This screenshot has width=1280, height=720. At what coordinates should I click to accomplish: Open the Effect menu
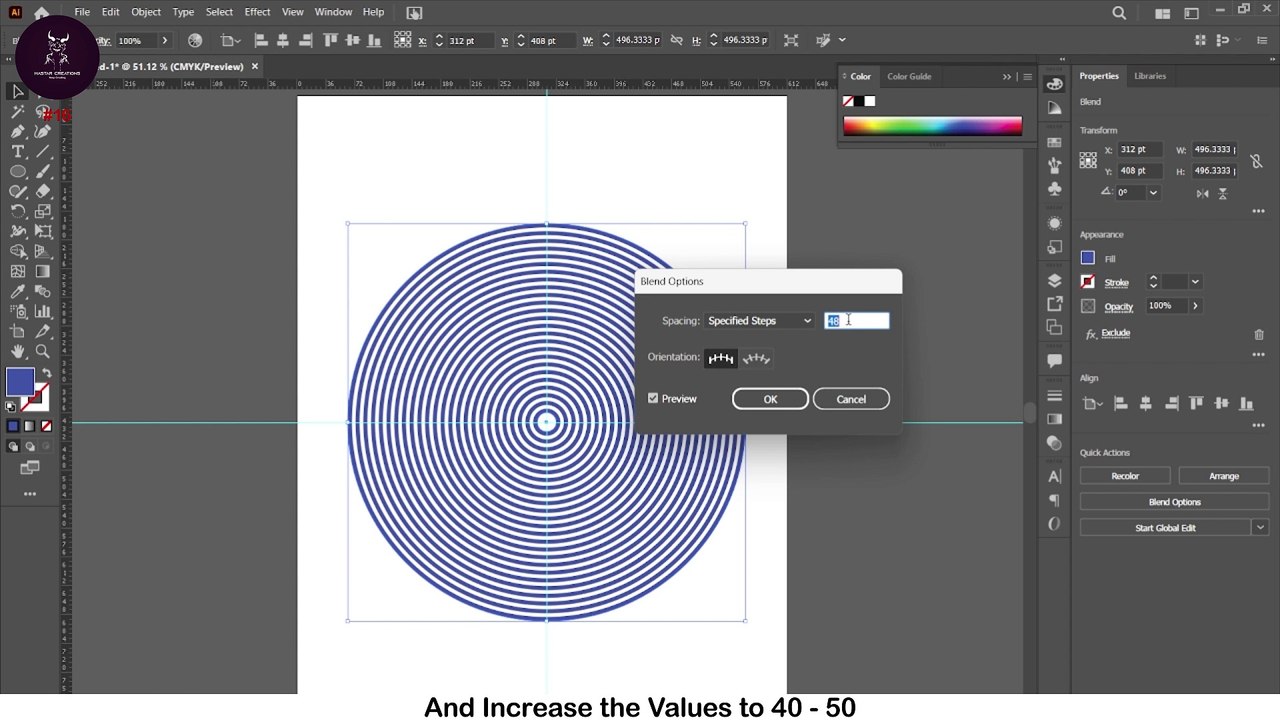tap(257, 12)
